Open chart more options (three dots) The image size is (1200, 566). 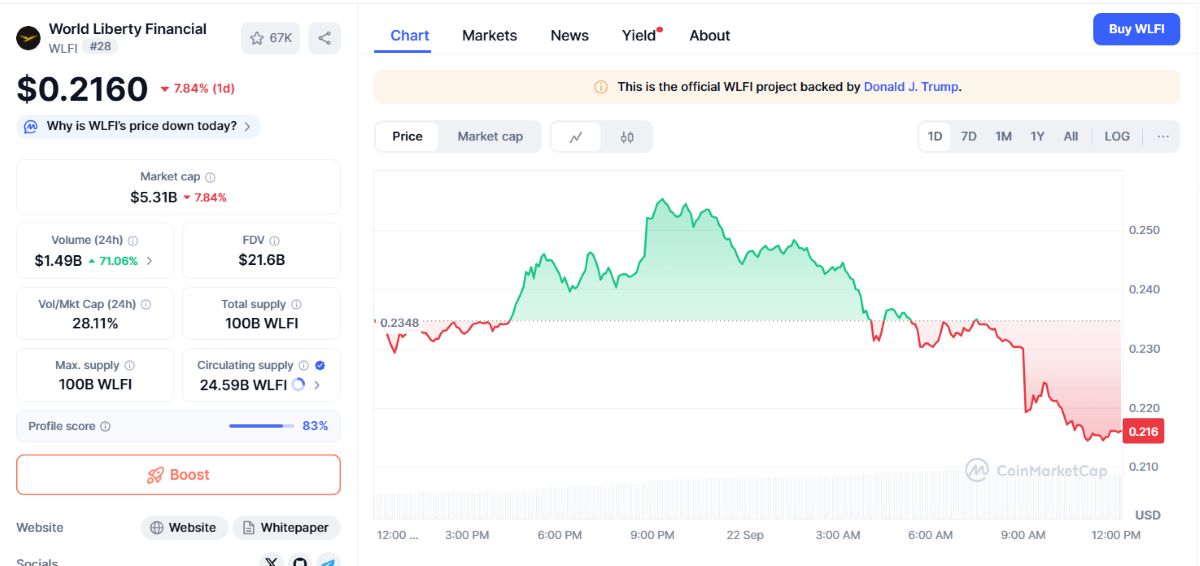click(1162, 137)
